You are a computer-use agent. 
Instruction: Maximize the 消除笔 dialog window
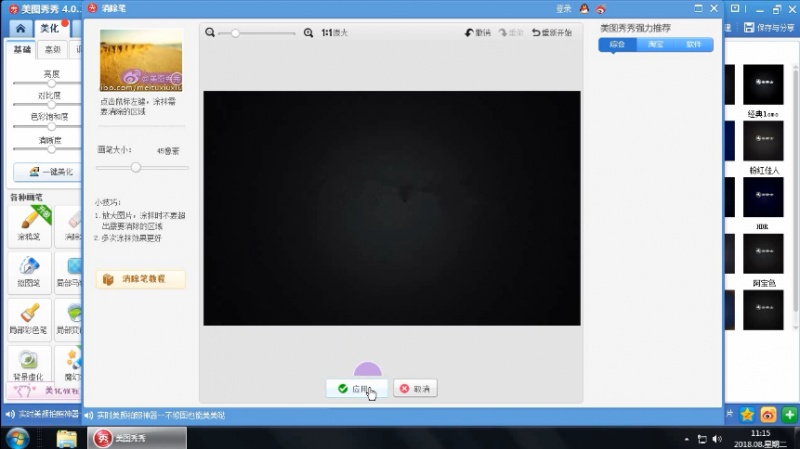point(698,8)
